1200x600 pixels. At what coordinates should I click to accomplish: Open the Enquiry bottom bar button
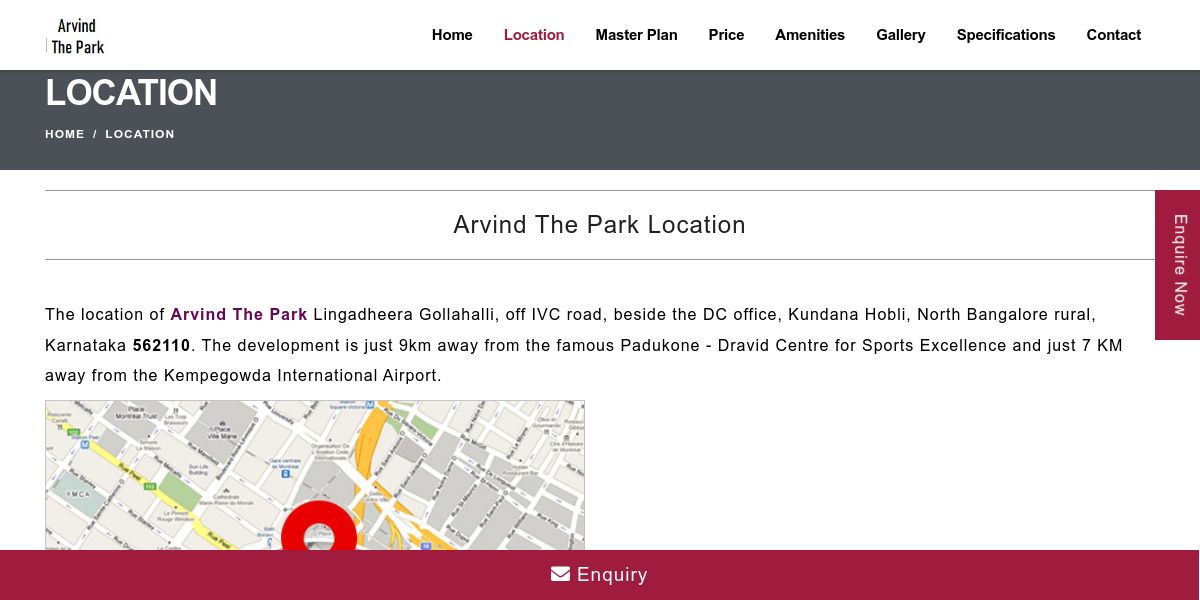[x=600, y=575]
